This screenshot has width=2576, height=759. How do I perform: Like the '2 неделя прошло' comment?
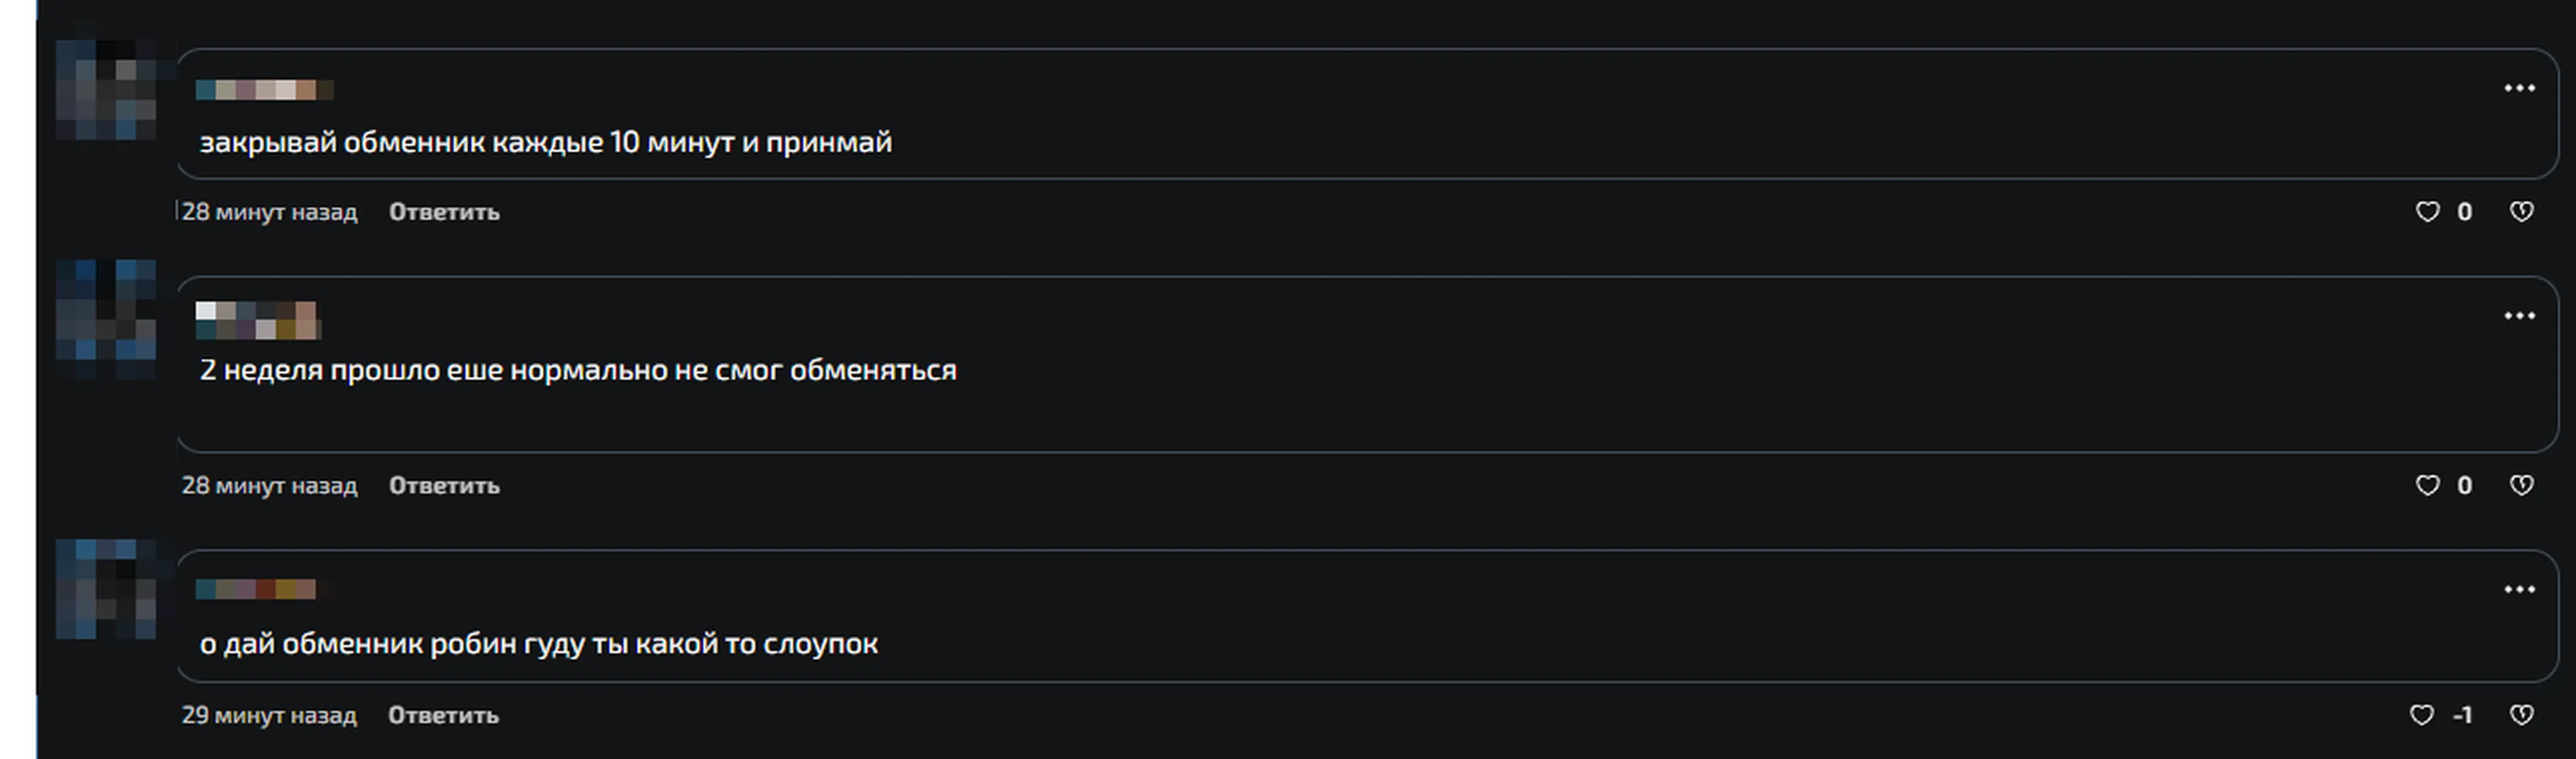2427,486
